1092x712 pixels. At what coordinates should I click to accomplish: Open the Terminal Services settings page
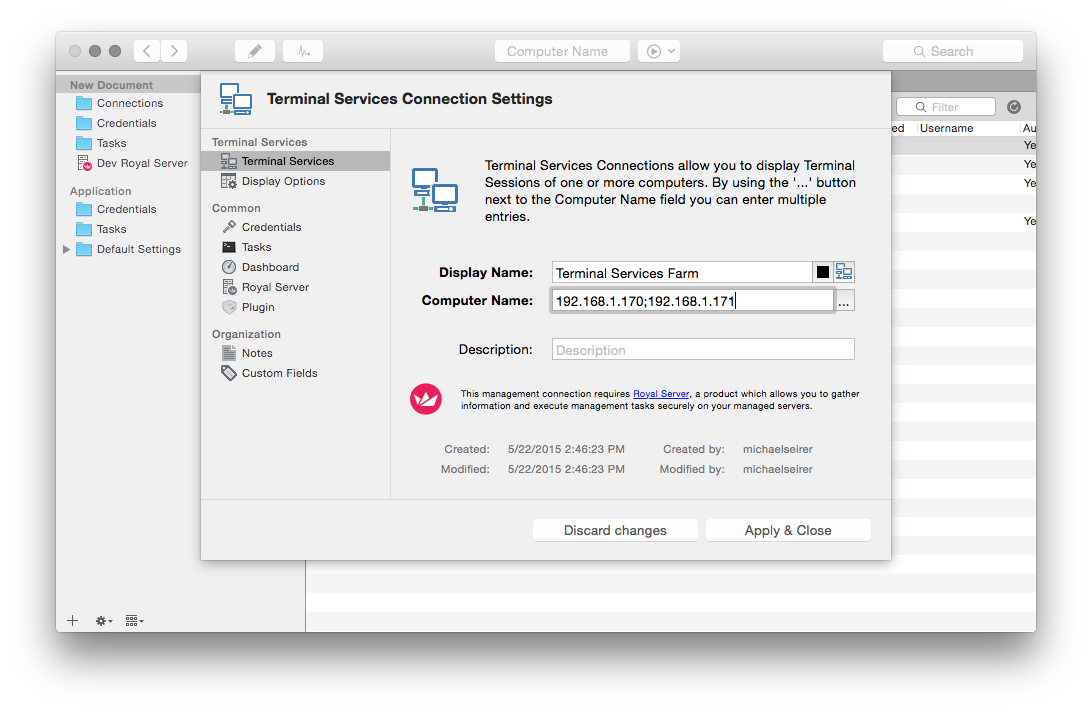click(295, 161)
